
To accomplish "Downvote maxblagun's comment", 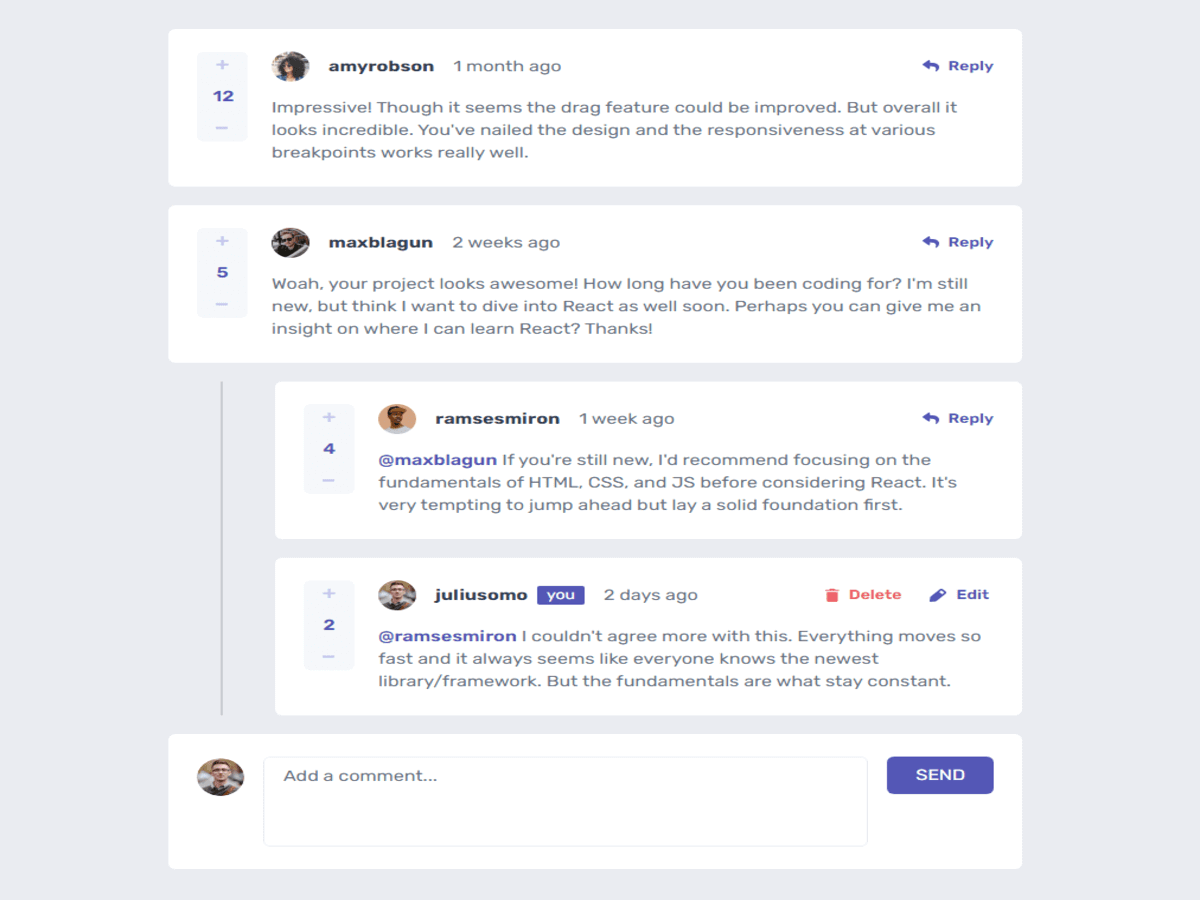I will pos(222,304).
